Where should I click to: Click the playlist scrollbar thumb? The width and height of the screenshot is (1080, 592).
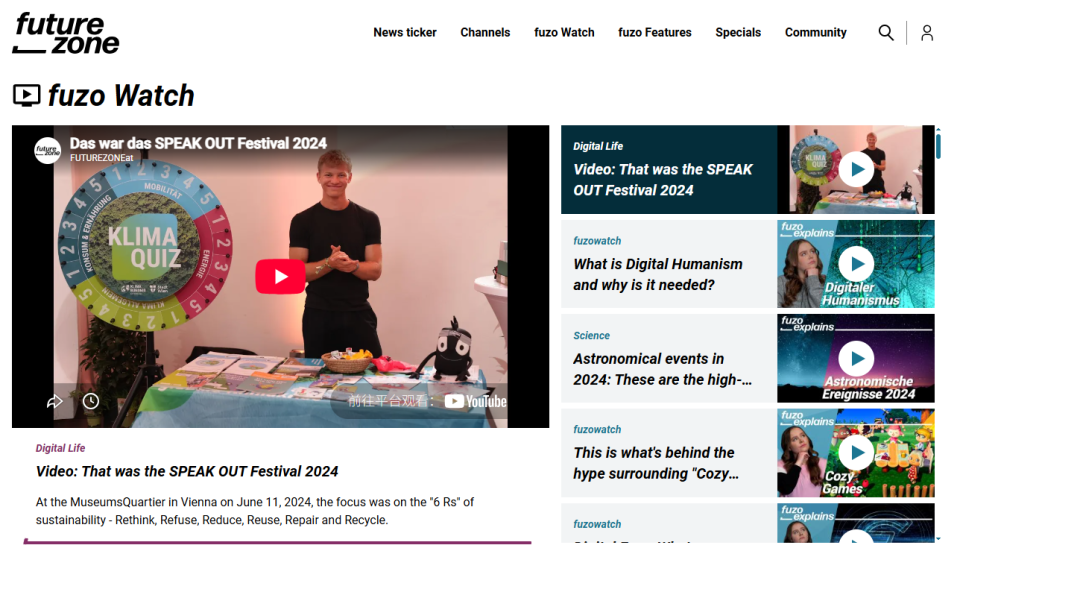(938, 146)
